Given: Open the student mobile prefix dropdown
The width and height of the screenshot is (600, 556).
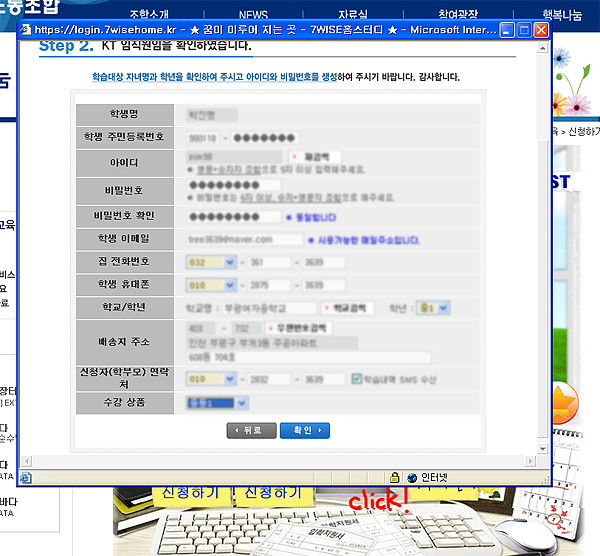Looking at the screenshot, I should (230, 285).
